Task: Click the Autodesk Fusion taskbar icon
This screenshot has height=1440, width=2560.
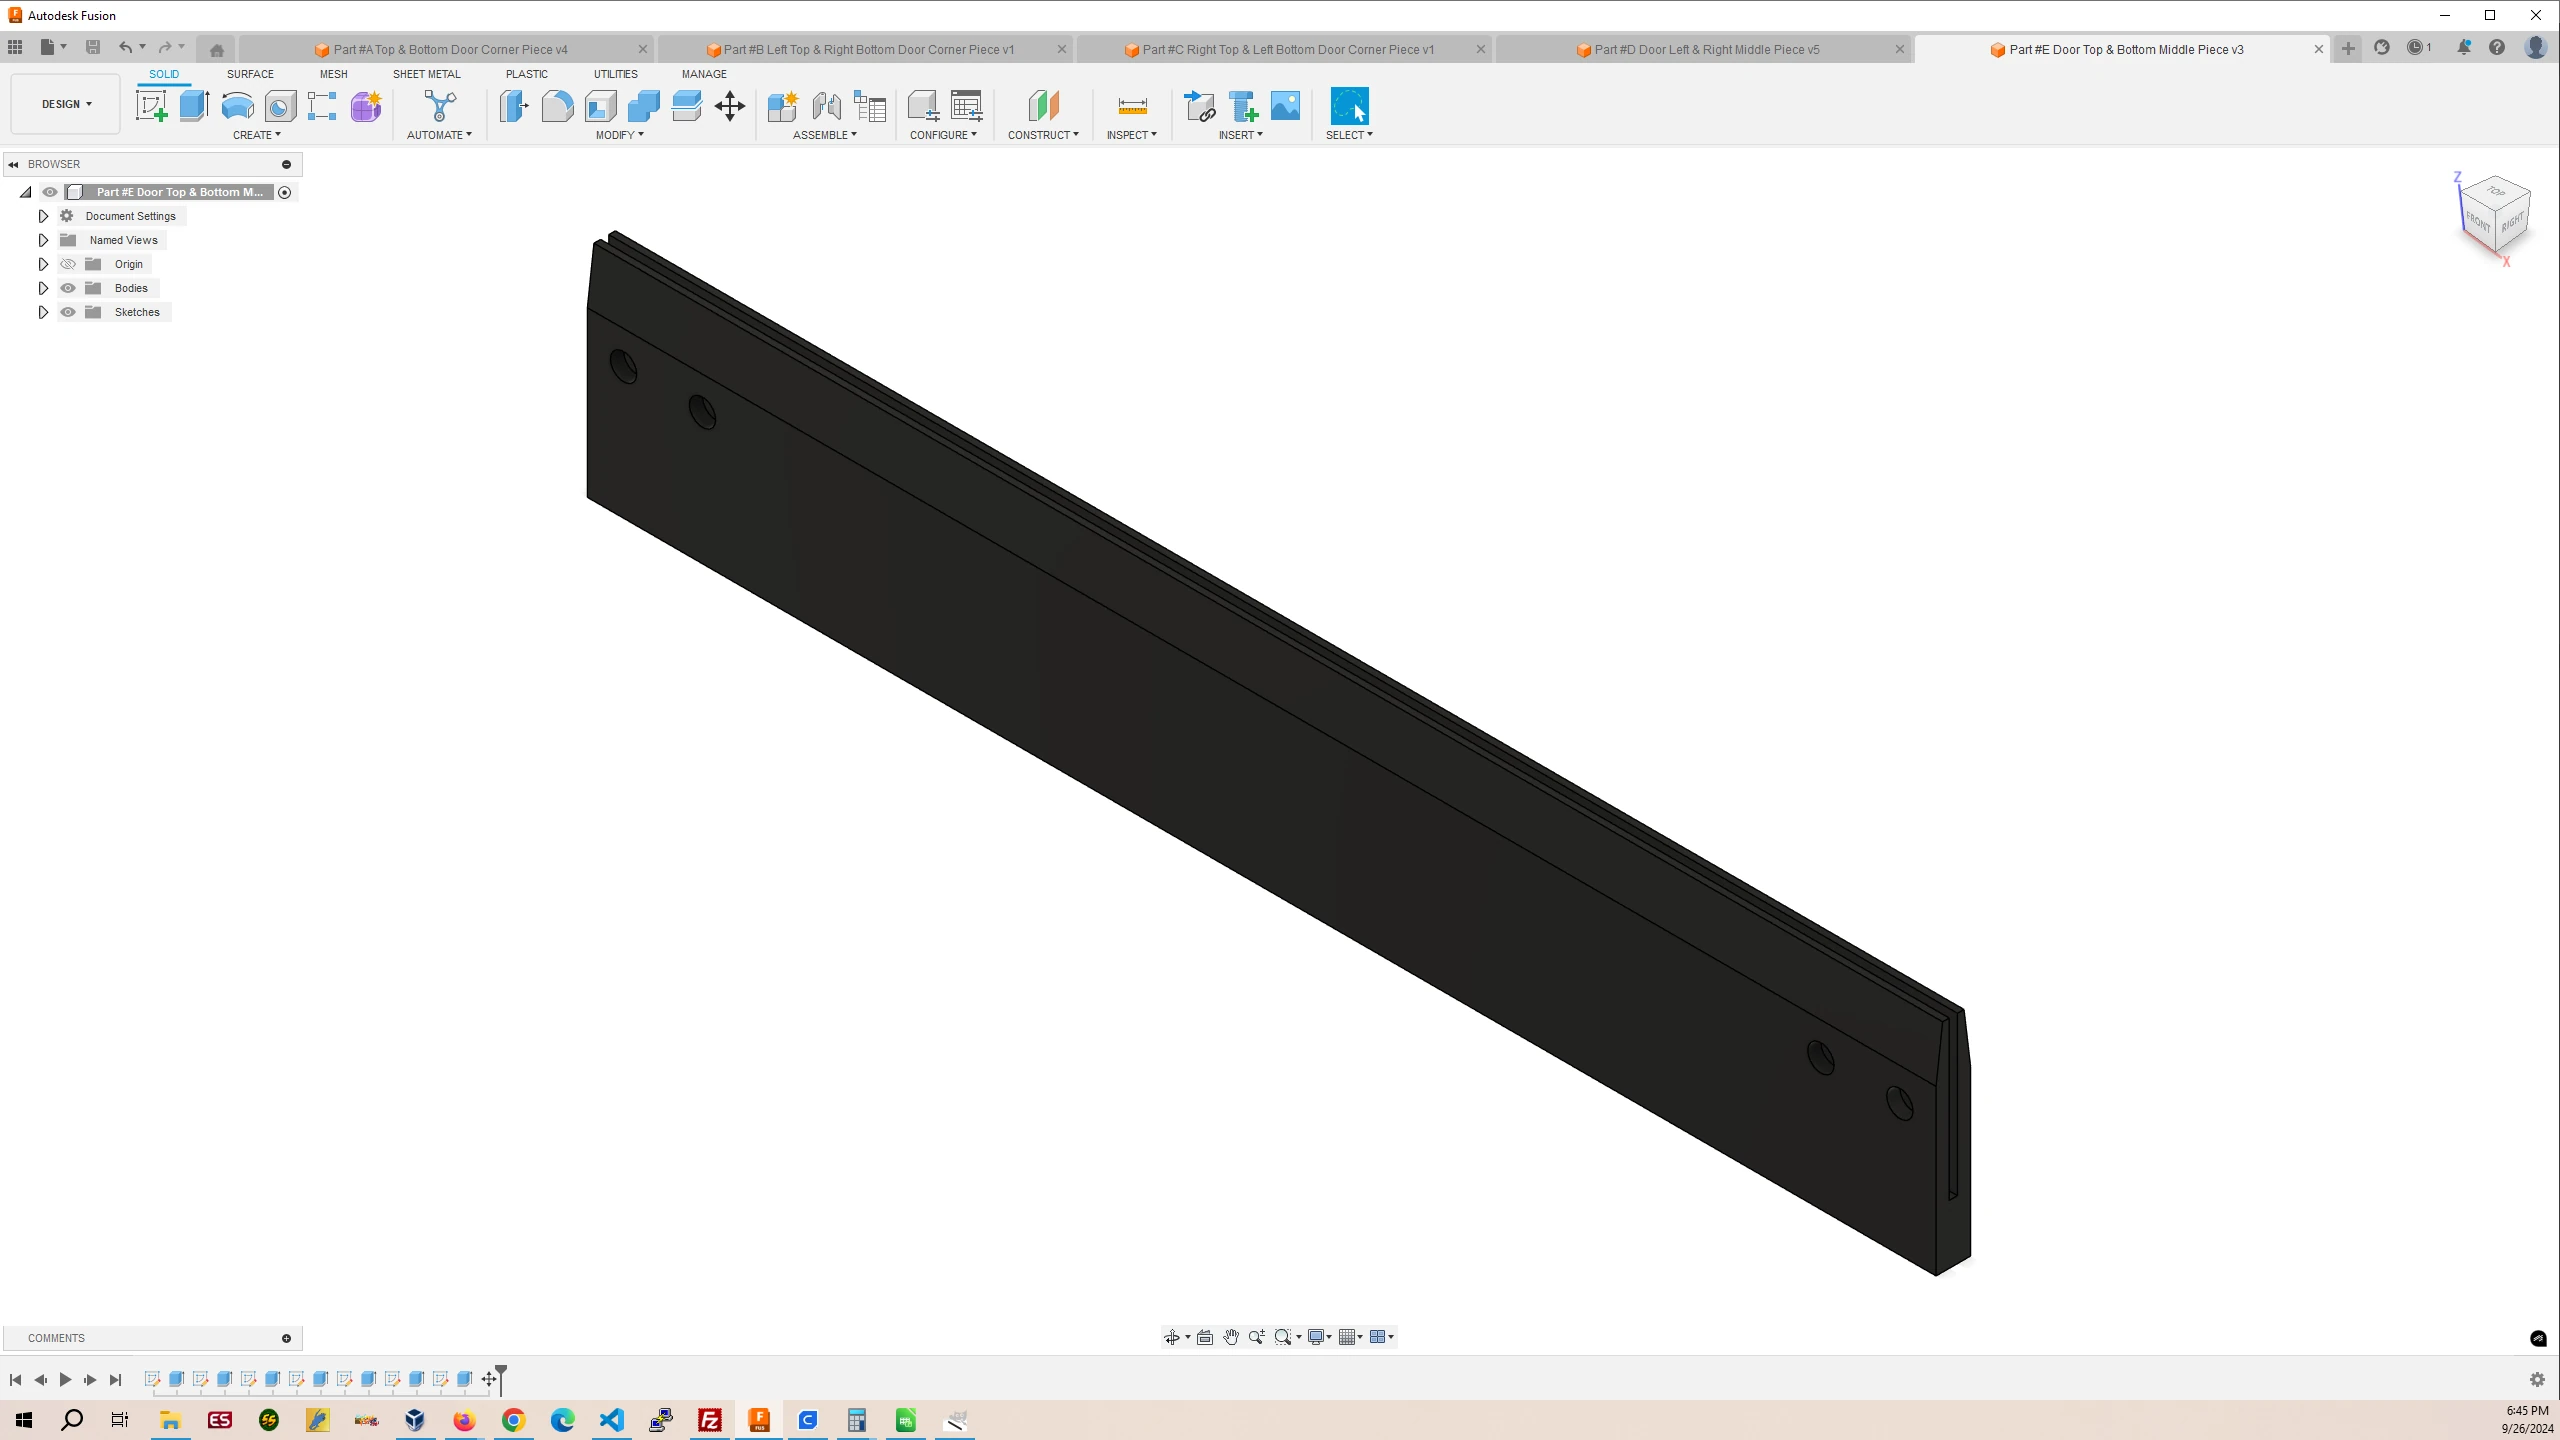Action: pyautogui.click(x=758, y=1421)
